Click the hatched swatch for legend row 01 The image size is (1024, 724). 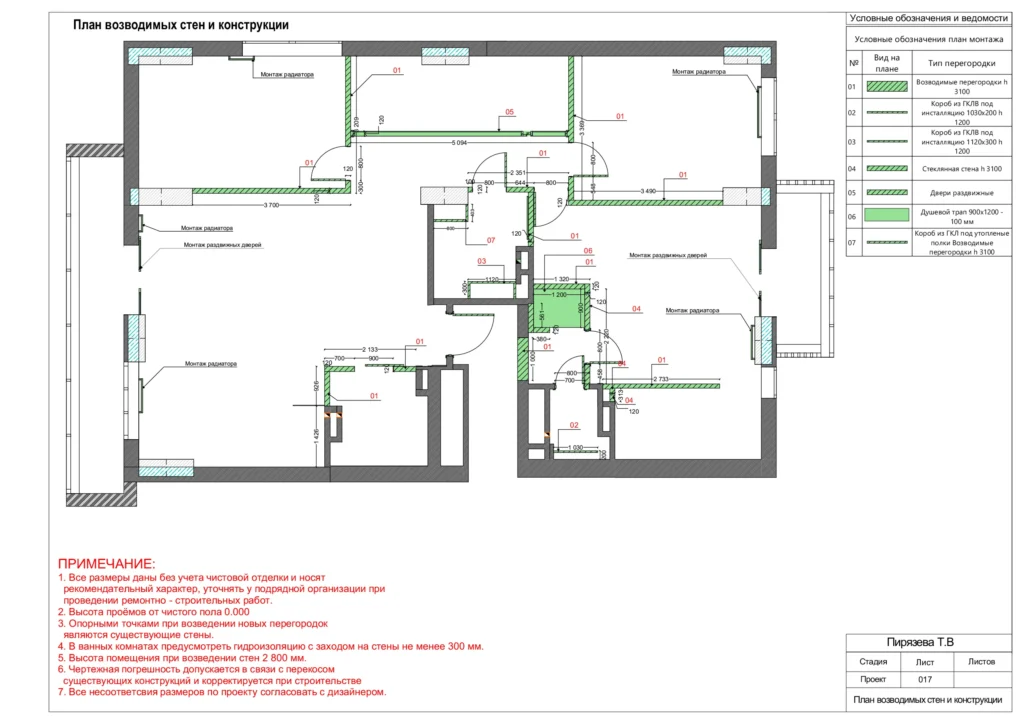click(x=886, y=86)
